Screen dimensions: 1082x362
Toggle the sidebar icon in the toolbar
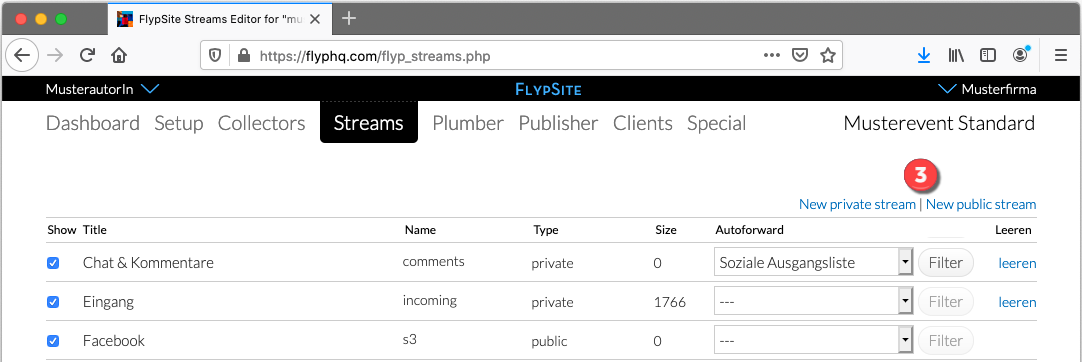point(988,56)
